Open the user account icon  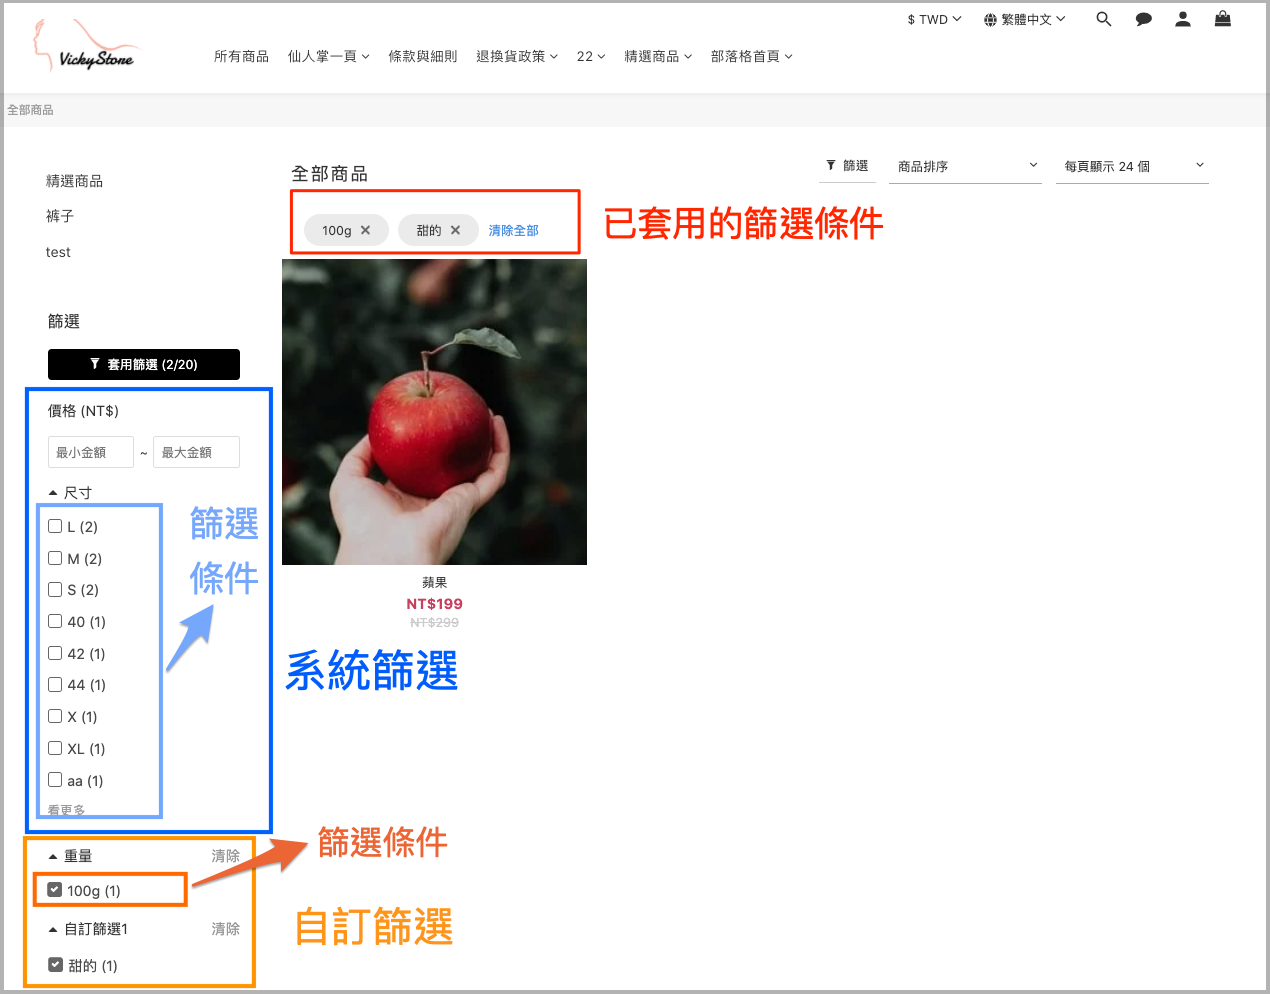[1183, 19]
